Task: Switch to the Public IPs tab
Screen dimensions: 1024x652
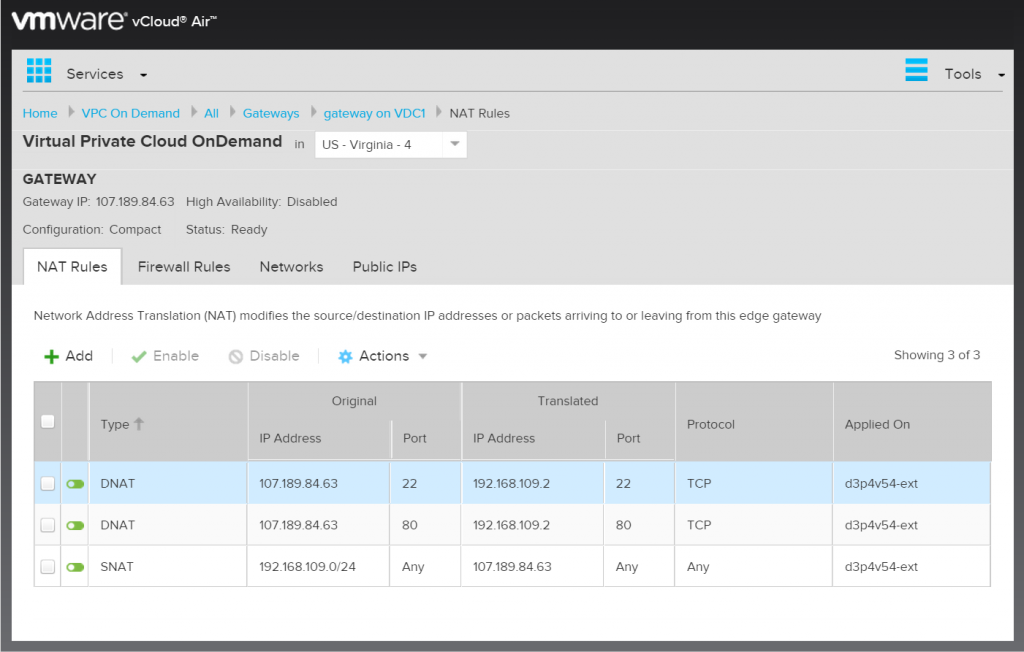Action: coord(385,267)
